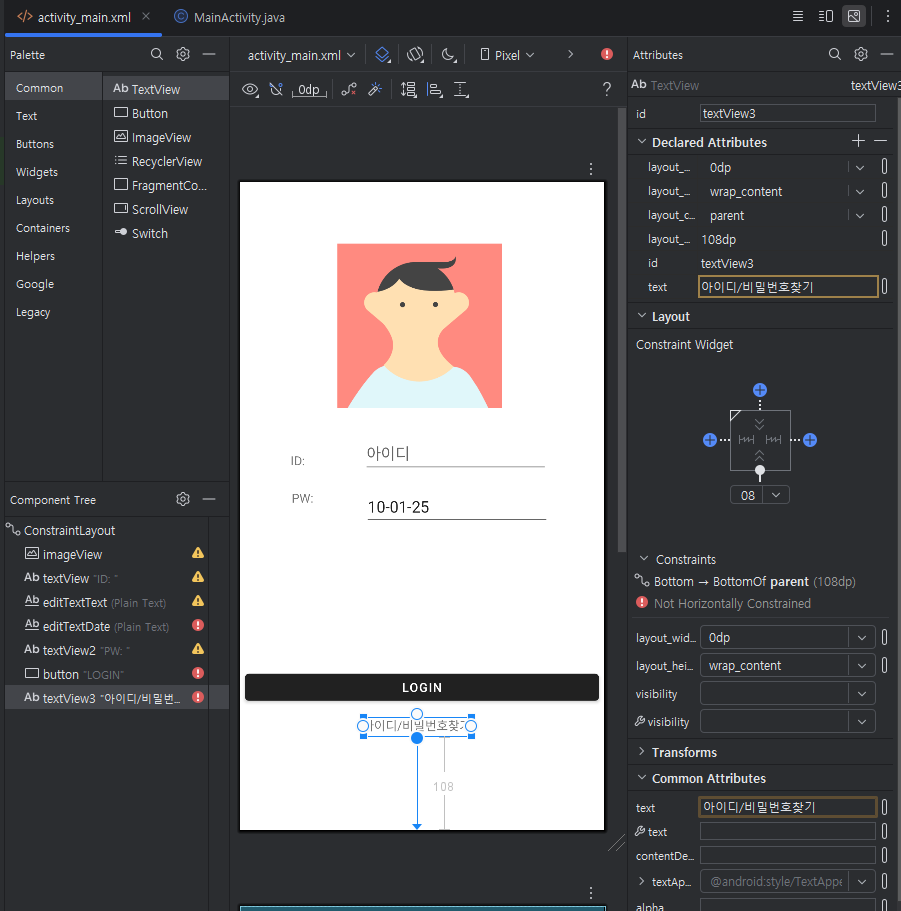Toggle the orientation for preview icon
This screenshot has height=911, width=901.
415,55
